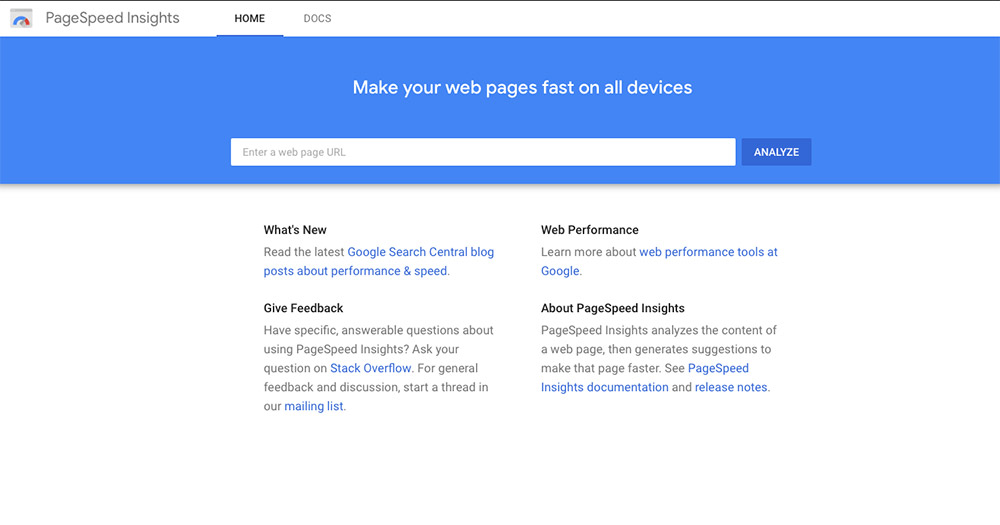Click the ANALYZE button
1000x525 pixels.
tap(776, 152)
